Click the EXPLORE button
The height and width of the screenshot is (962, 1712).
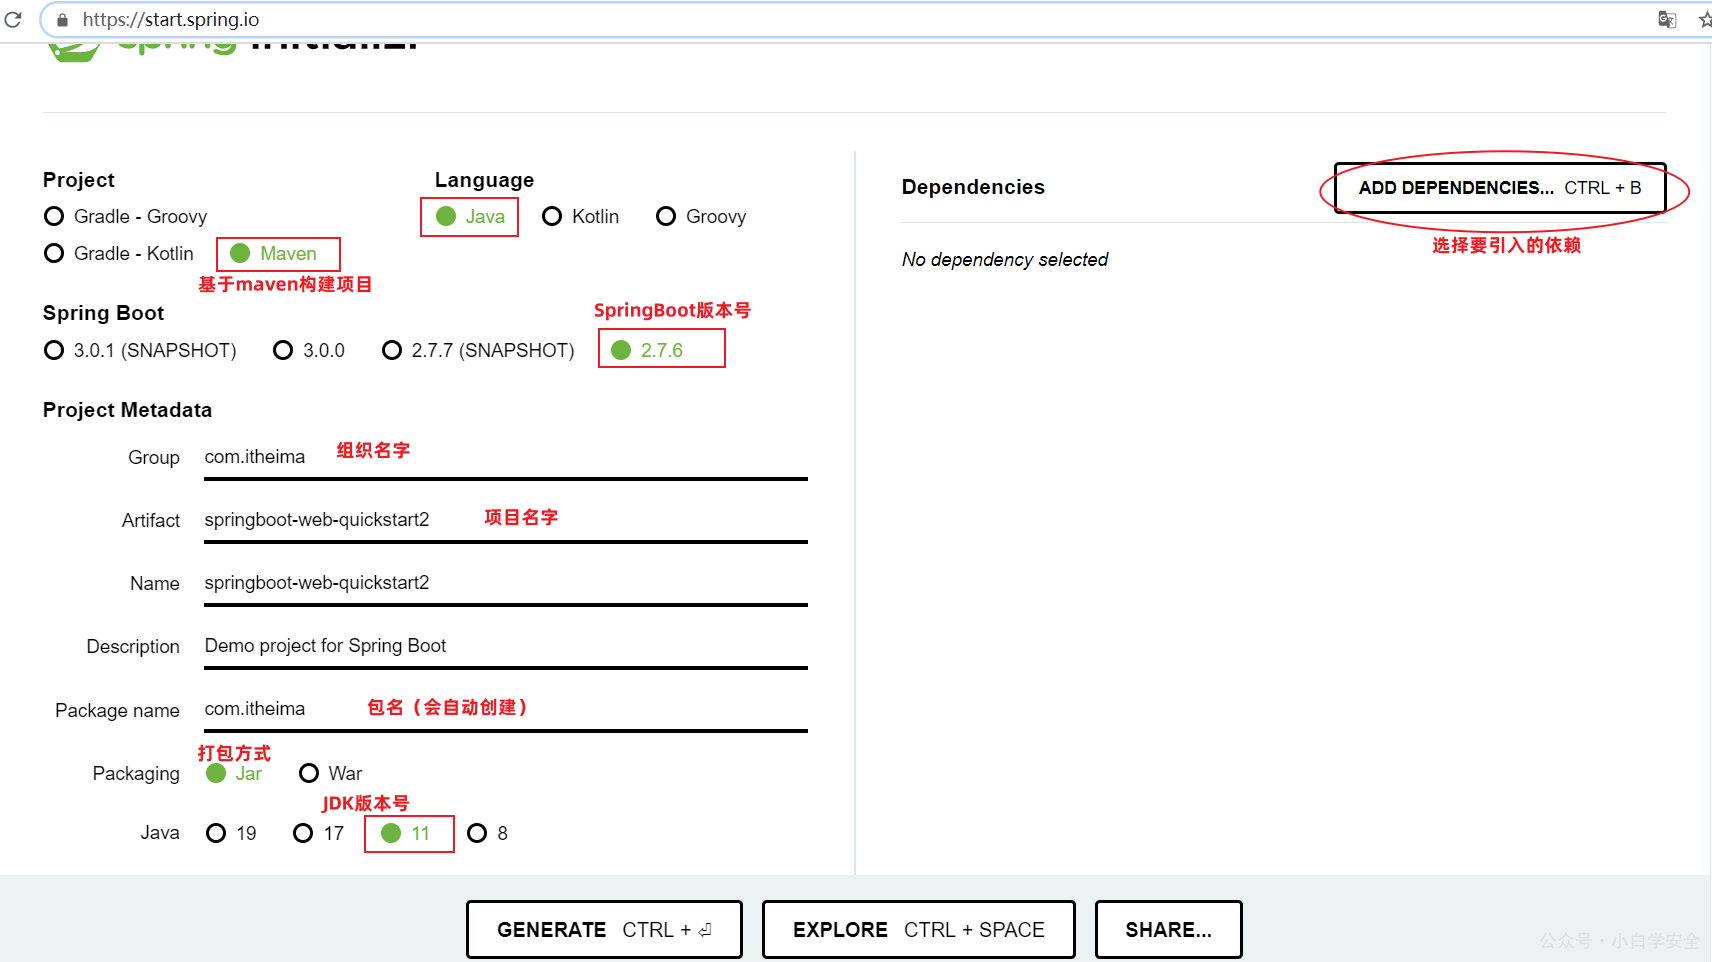tap(919, 930)
